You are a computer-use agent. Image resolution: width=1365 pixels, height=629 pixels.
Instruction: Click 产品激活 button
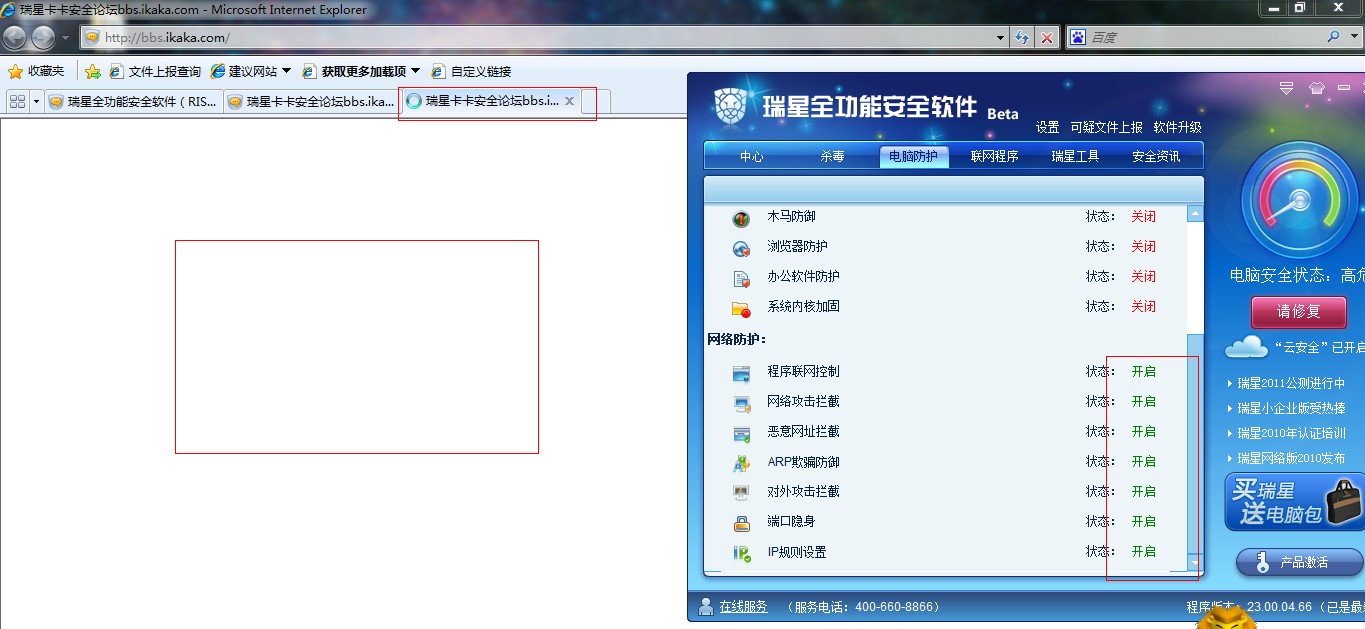click(x=1299, y=562)
